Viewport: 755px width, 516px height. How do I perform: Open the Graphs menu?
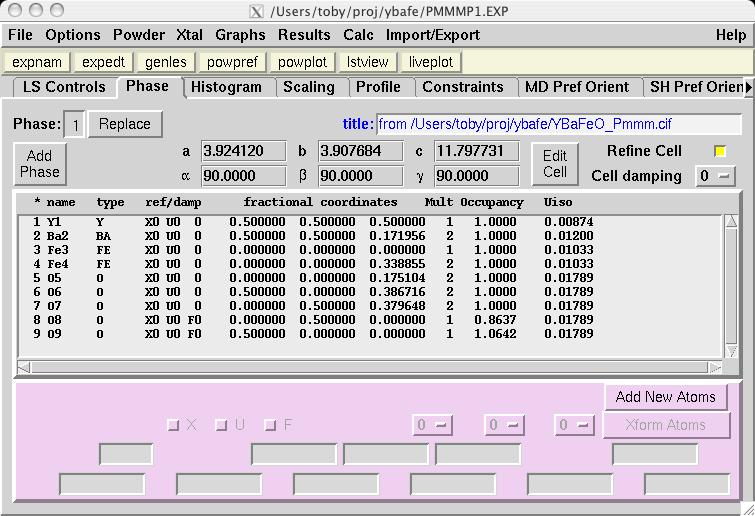240,35
